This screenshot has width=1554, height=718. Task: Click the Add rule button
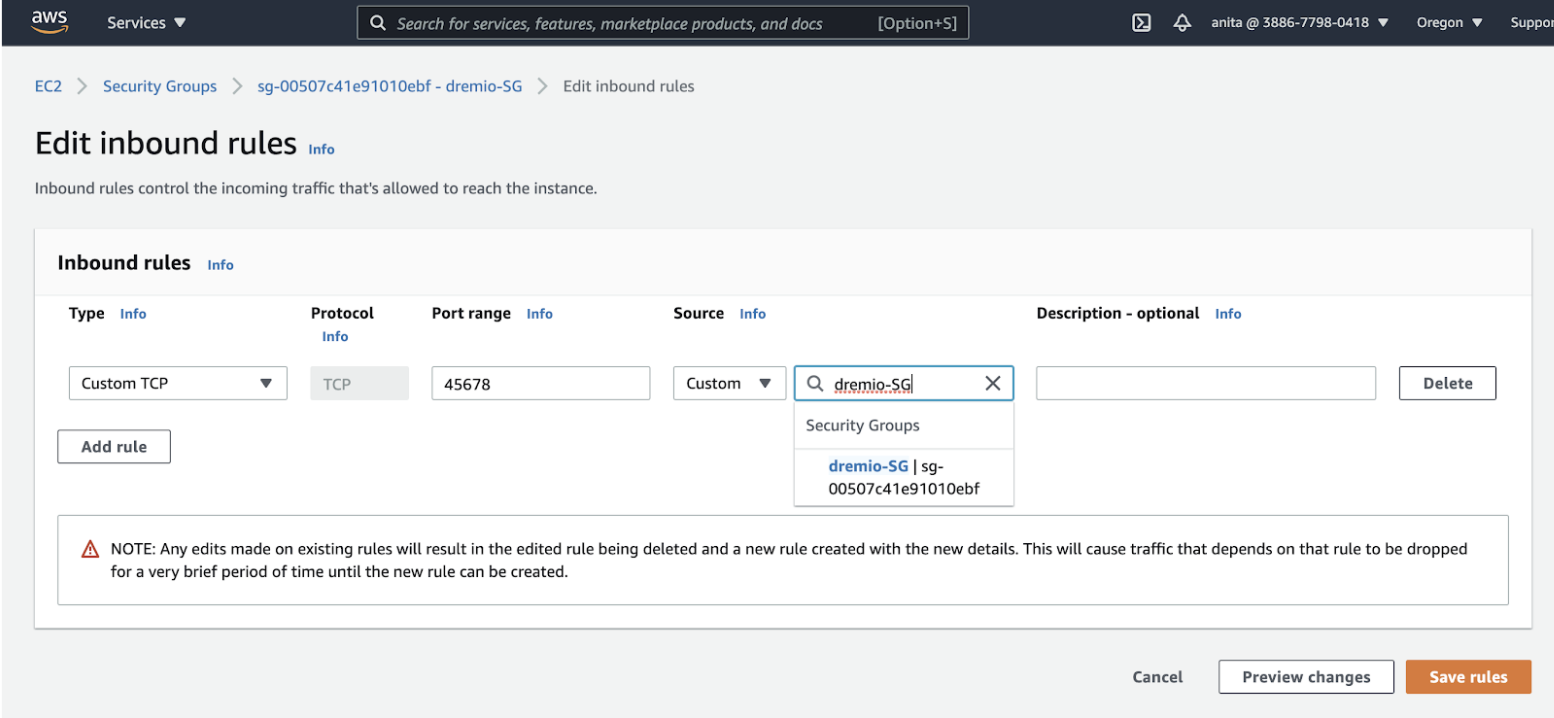point(114,447)
